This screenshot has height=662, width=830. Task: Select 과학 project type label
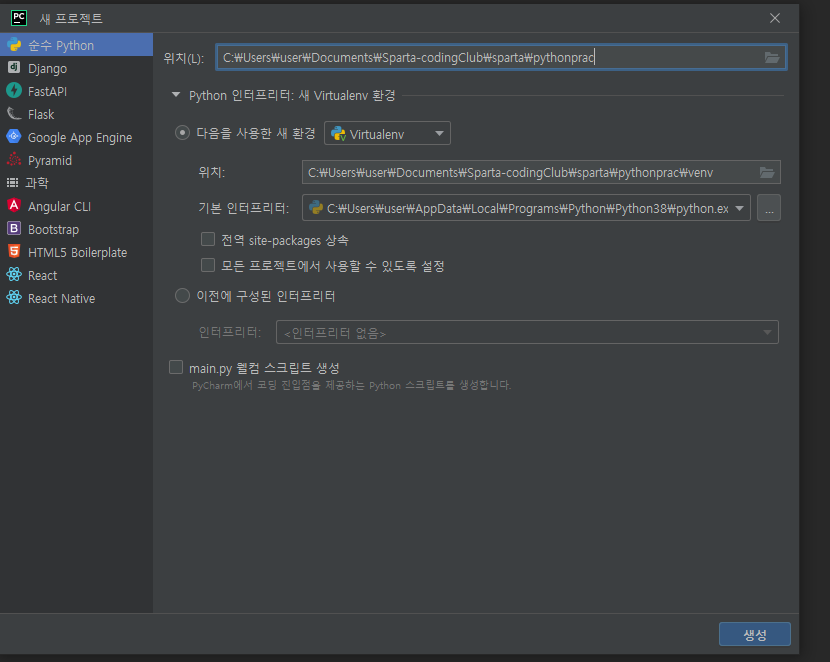click(x=37, y=183)
